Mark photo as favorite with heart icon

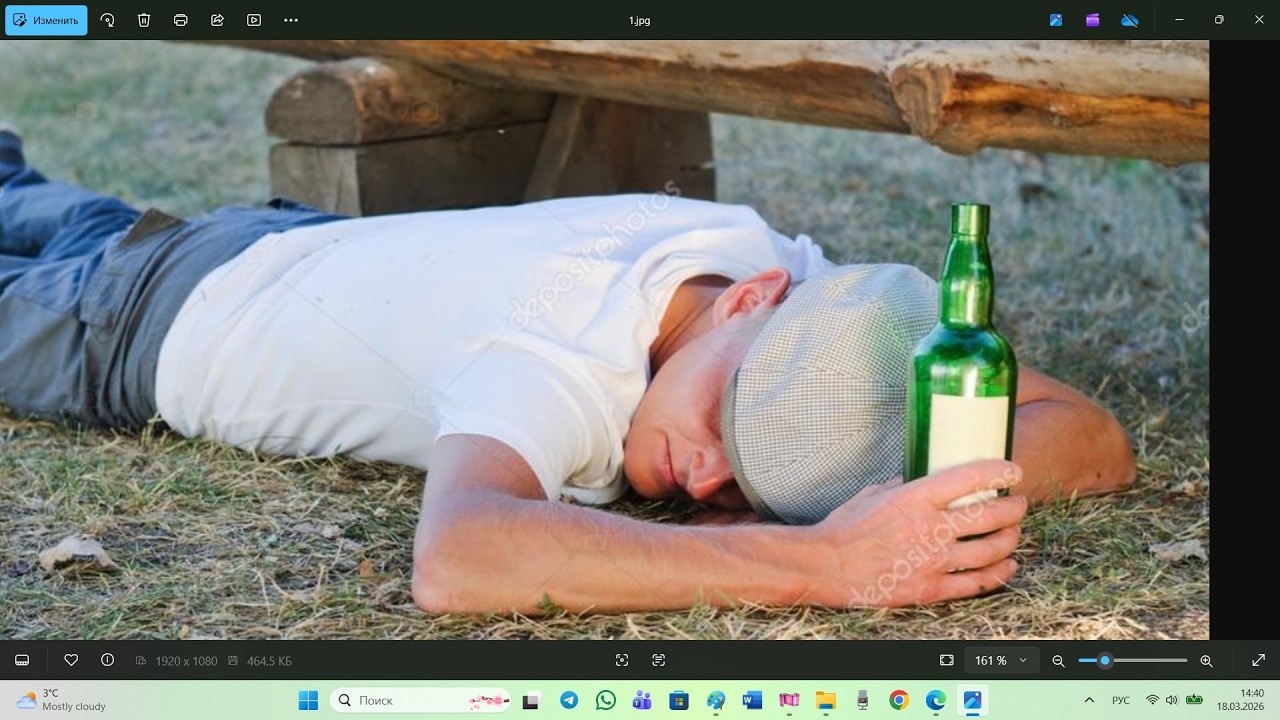[x=71, y=660]
